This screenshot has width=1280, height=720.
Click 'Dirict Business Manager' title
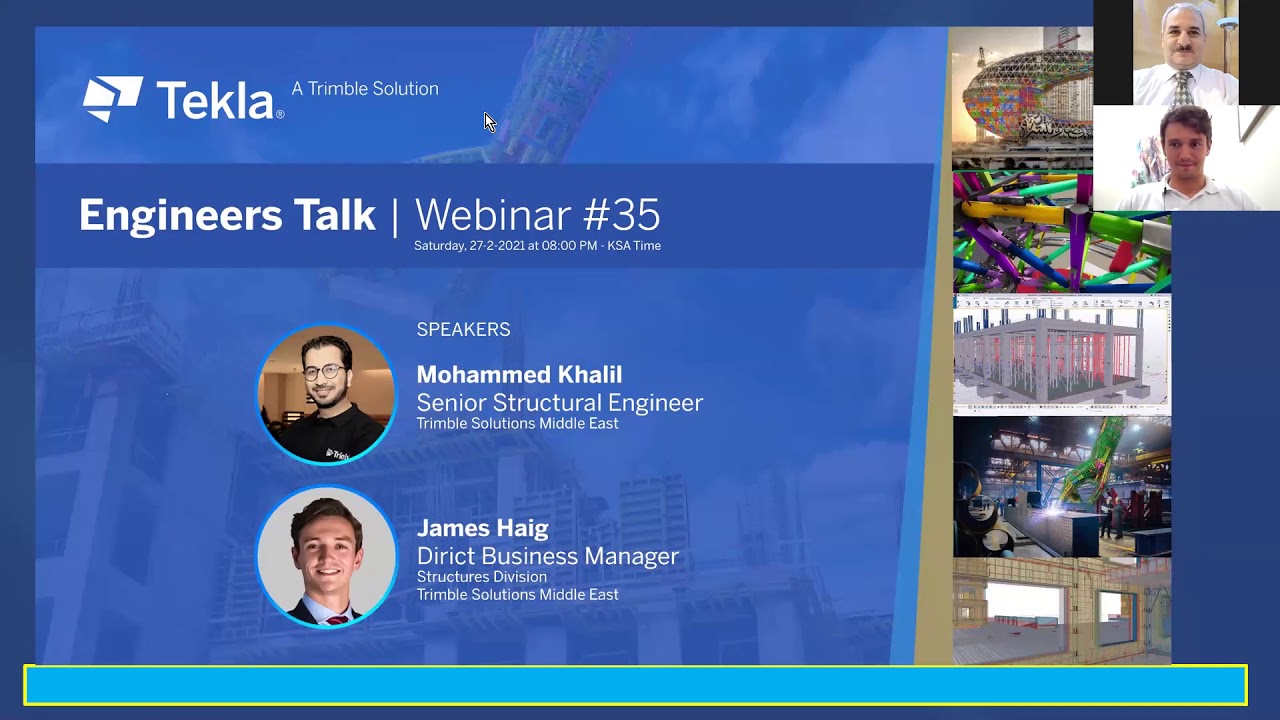pyautogui.click(x=547, y=556)
